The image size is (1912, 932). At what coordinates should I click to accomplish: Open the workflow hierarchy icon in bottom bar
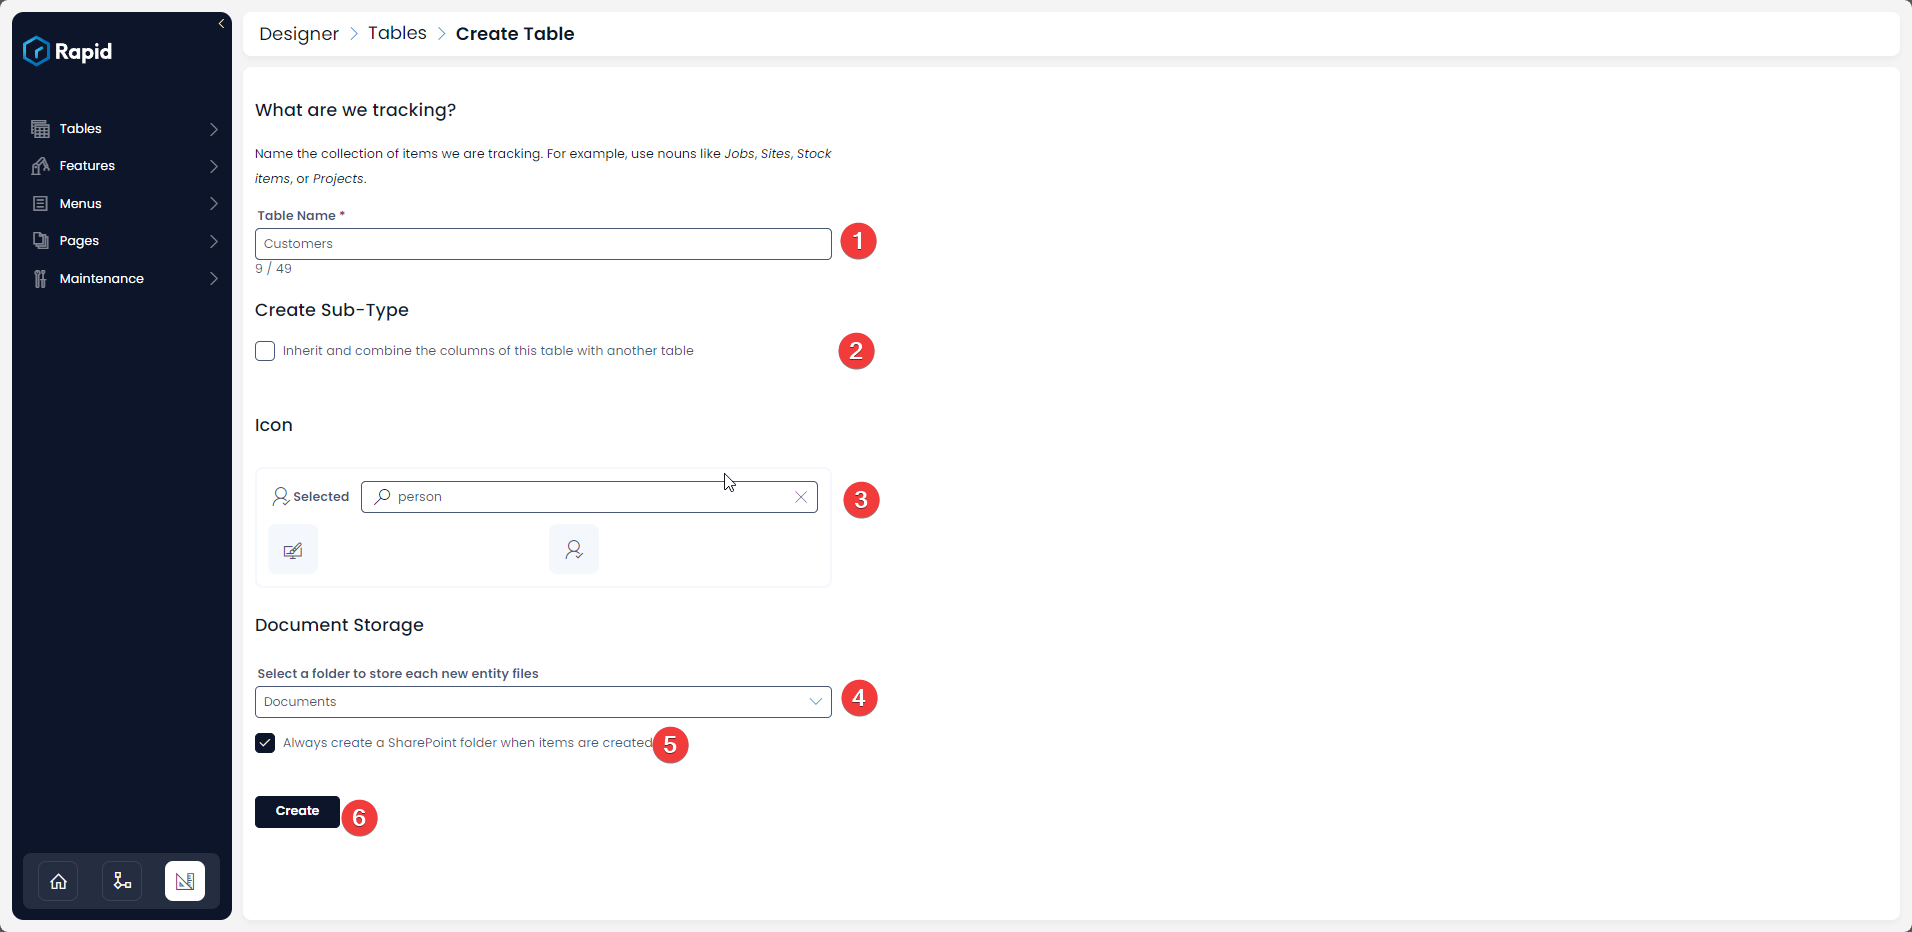[122, 881]
